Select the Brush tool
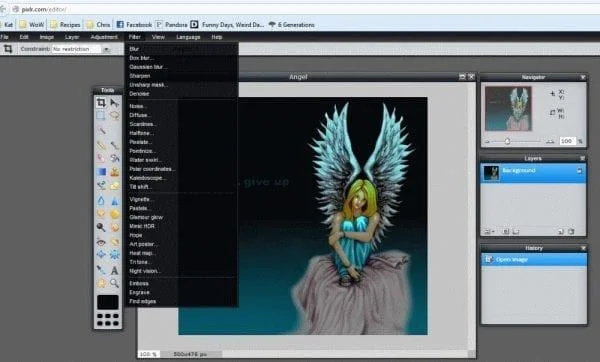The height and width of the screenshot is (362, 600). point(114,145)
